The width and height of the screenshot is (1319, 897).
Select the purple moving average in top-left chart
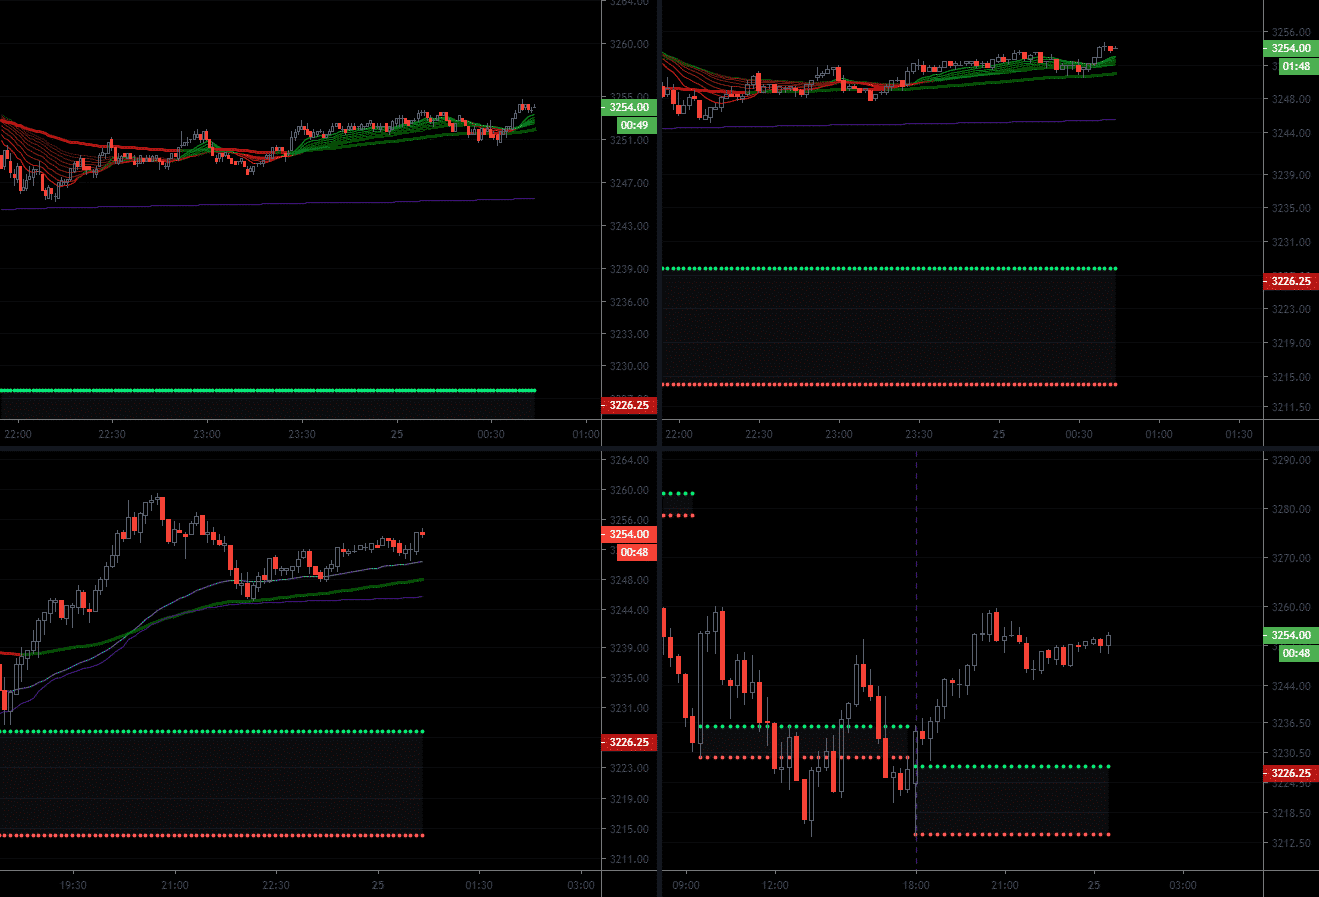268,204
